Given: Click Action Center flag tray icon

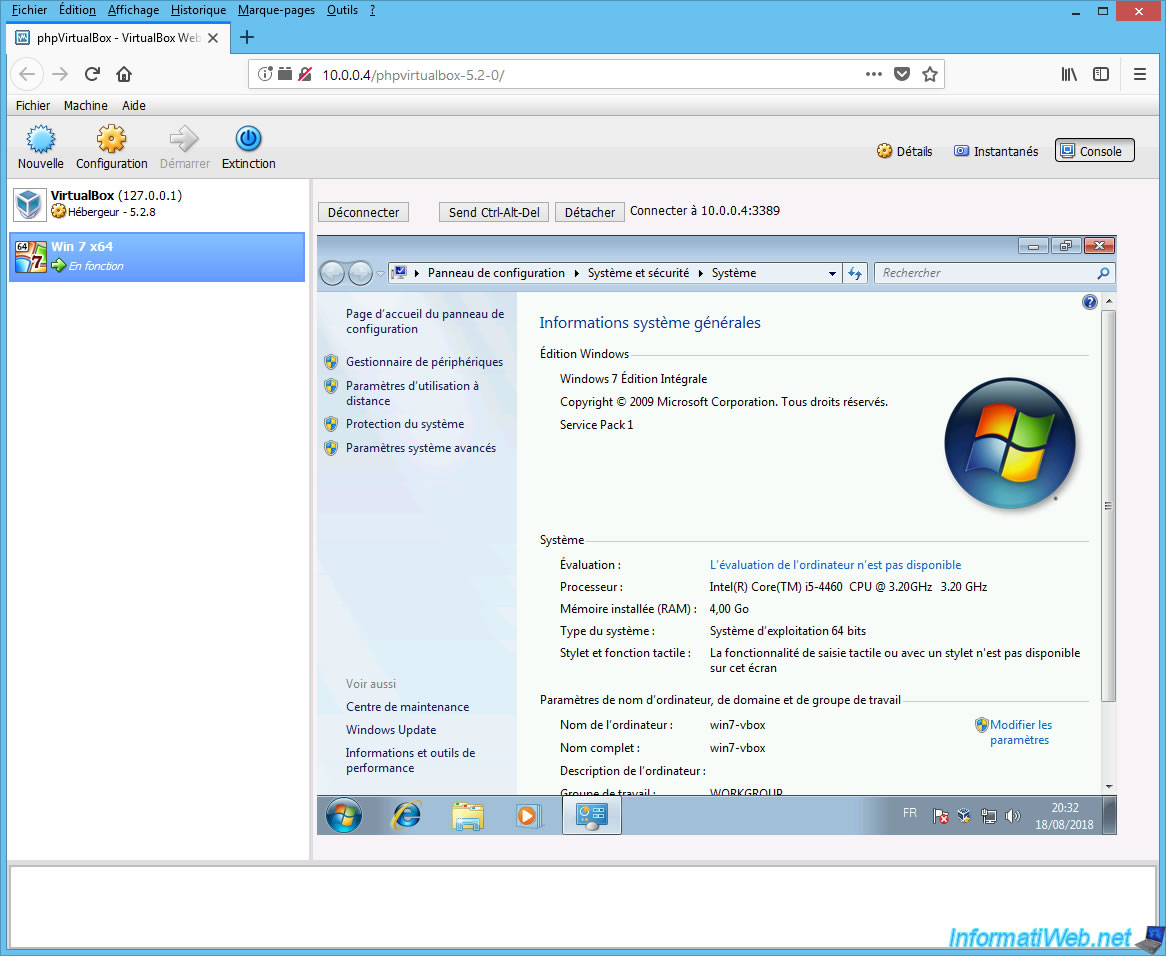Looking at the screenshot, I should (x=941, y=816).
